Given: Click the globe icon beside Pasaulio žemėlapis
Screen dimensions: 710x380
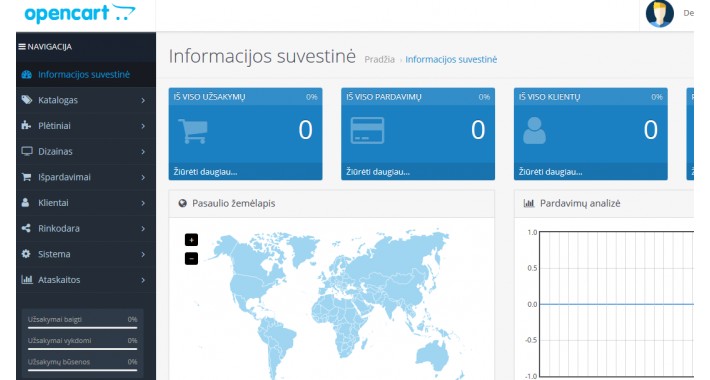Looking at the screenshot, I should [182, 203].
